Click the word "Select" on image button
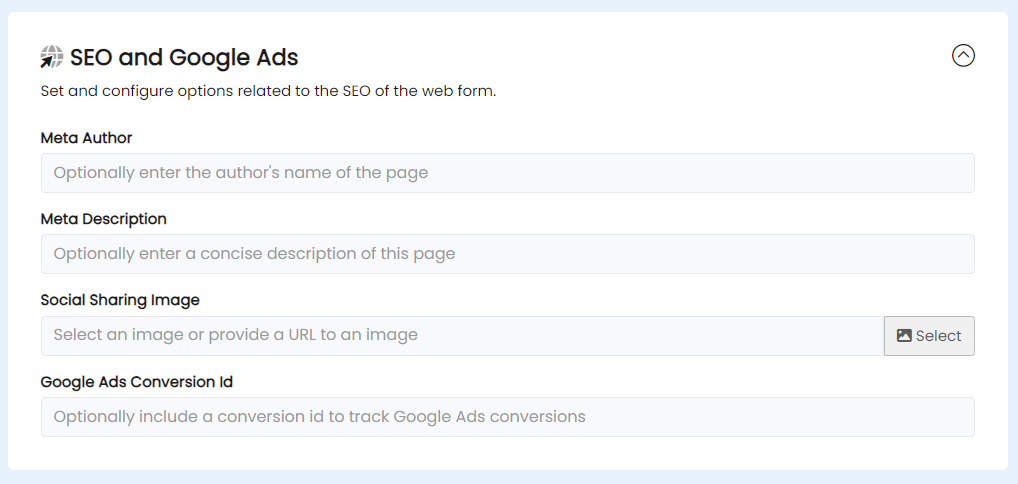The height and width of the screenshot is (484, 1018). click(x=938, y=336)
